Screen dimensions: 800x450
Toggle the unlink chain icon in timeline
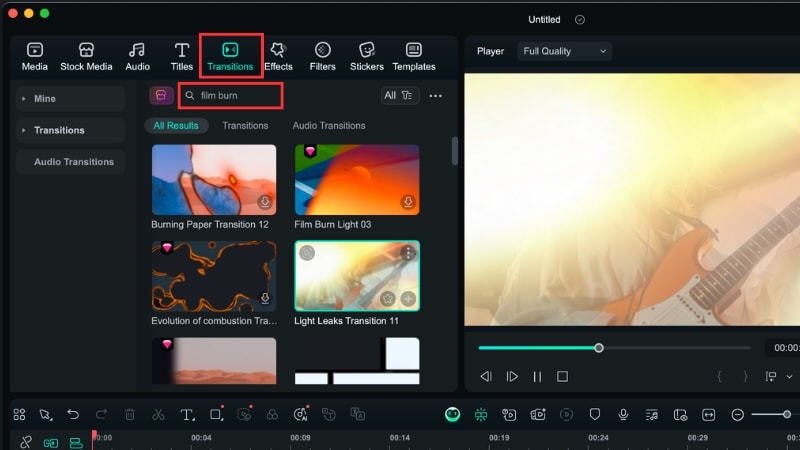[26, 442]
